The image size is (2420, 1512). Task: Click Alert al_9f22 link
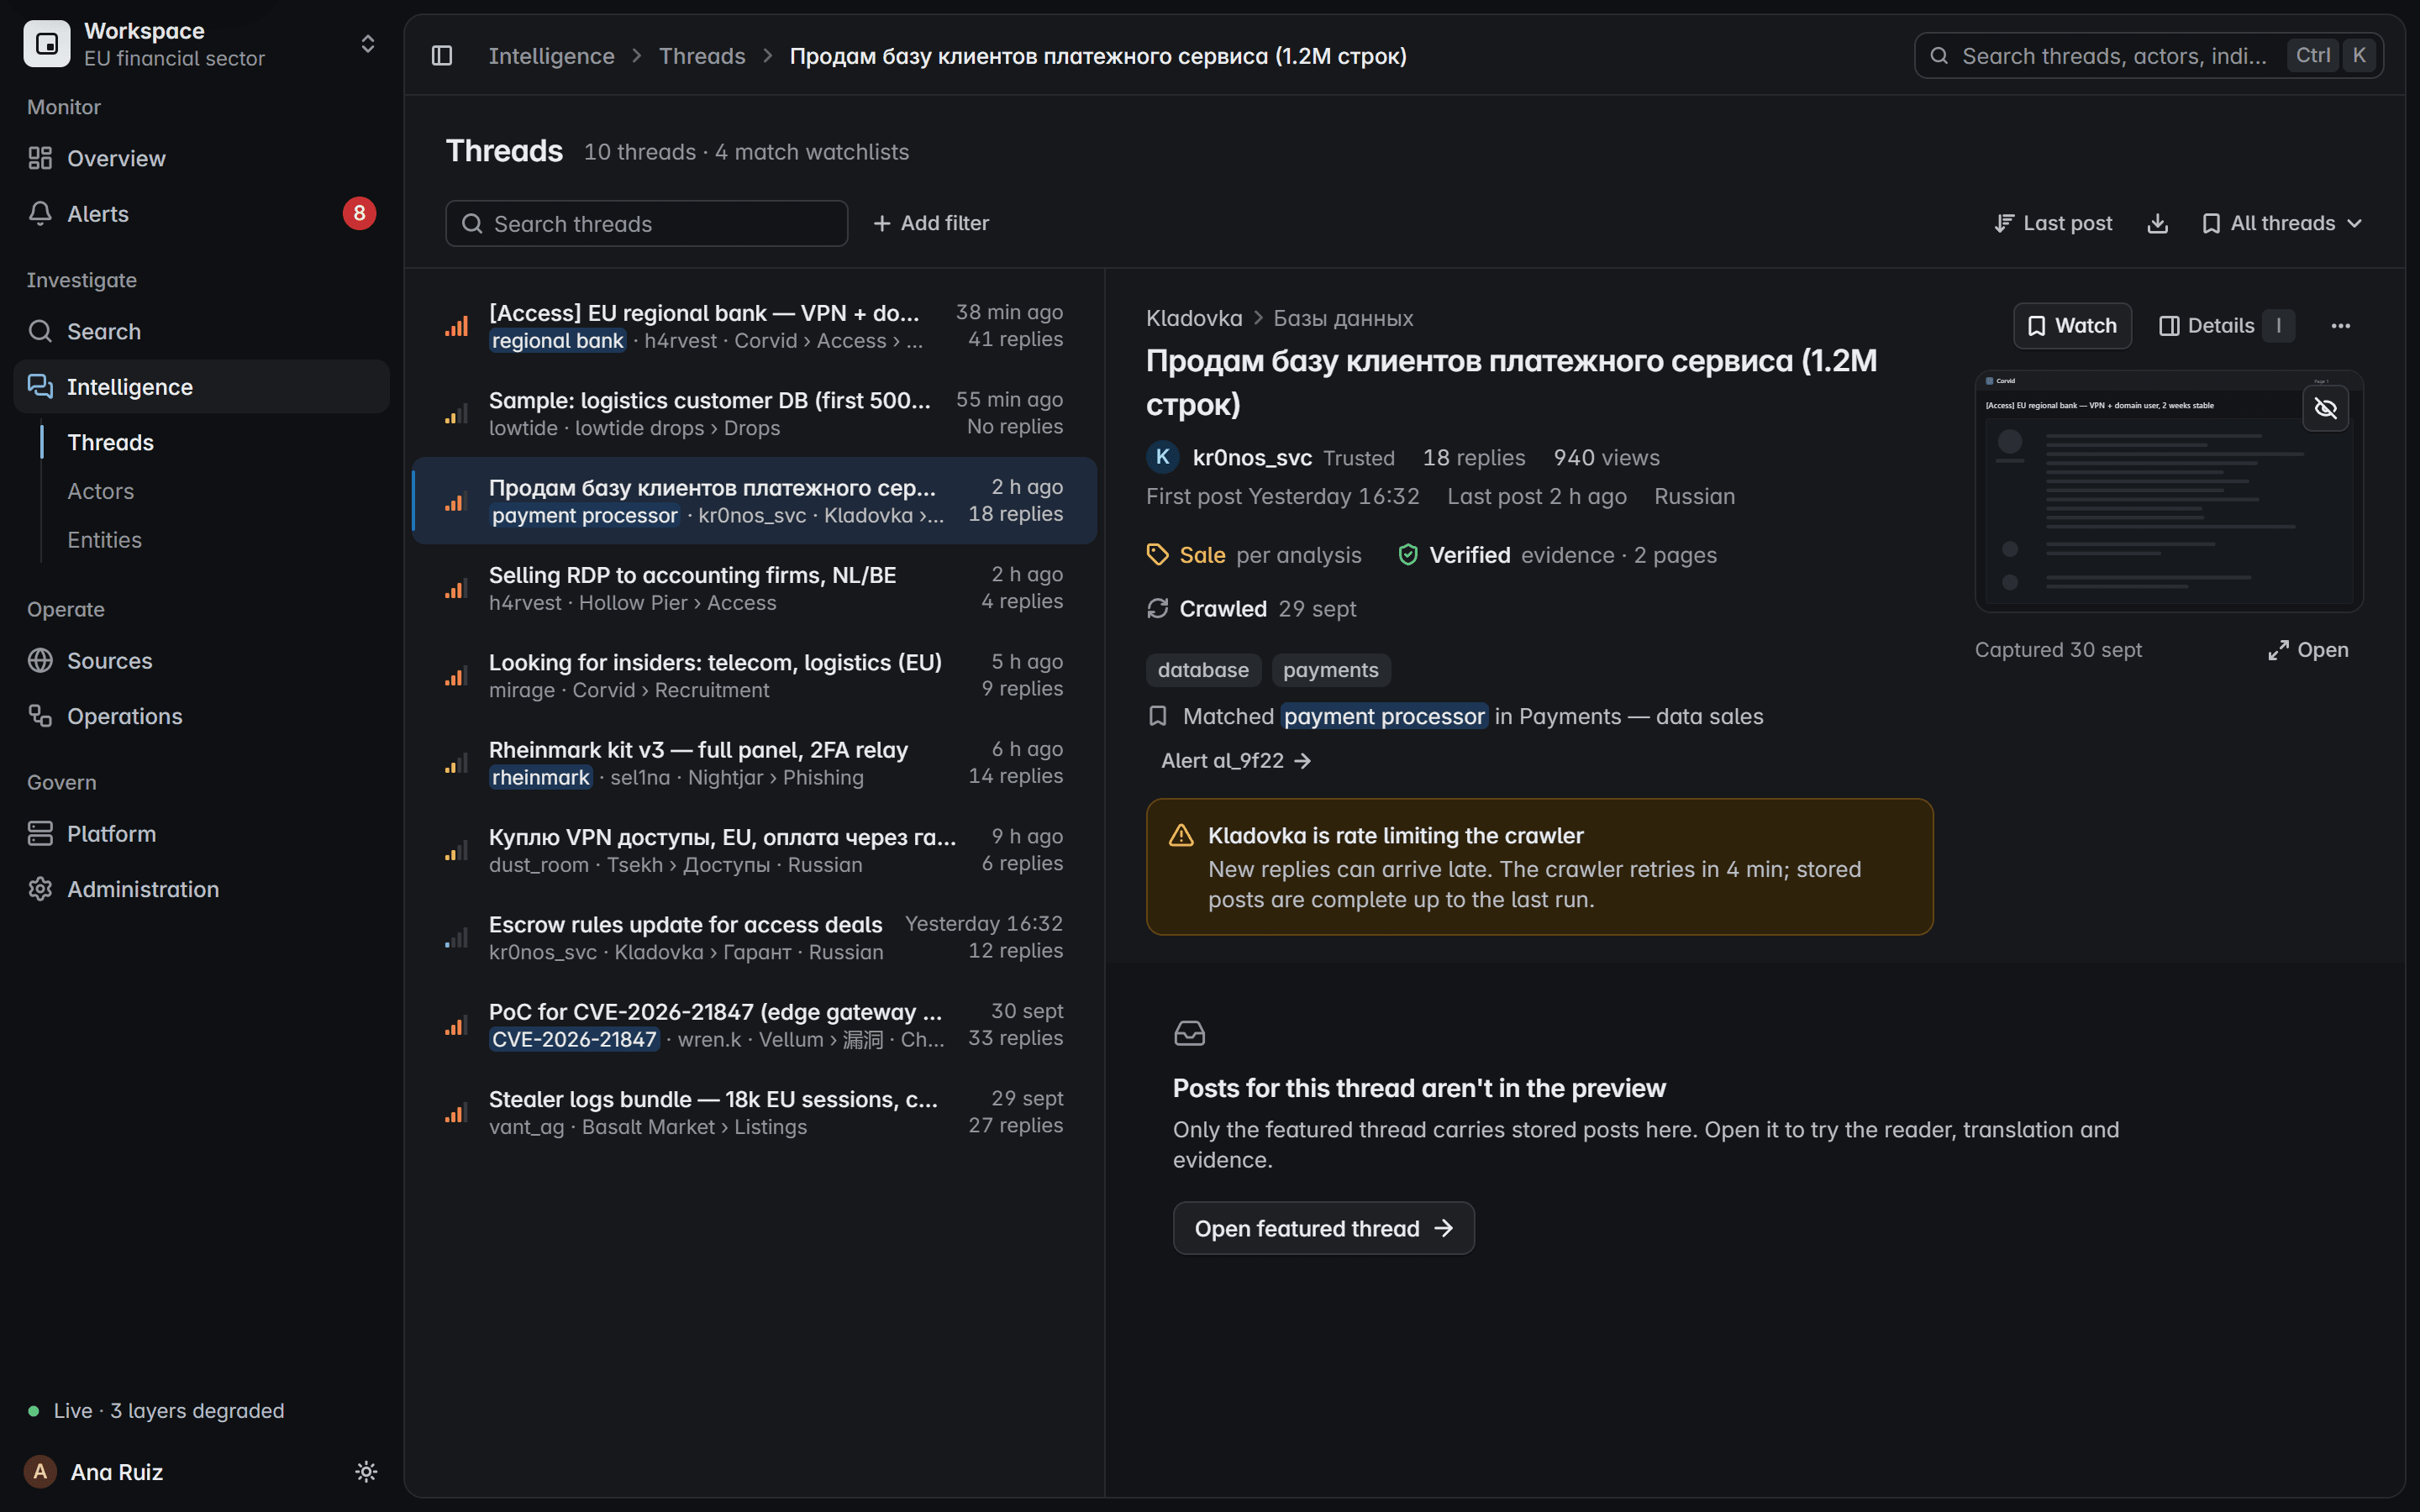[1236, 761]
